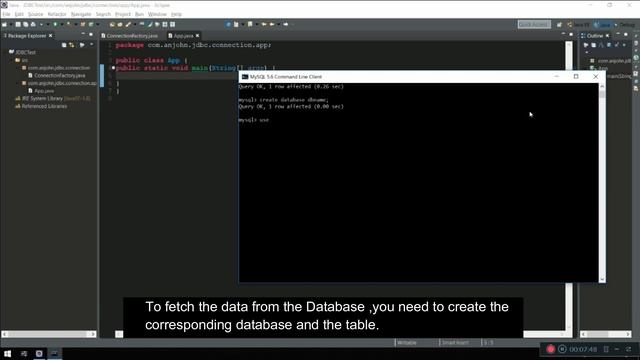Open the Window menu
Viewport: 640px width, 360px height.
click(157, 14)
